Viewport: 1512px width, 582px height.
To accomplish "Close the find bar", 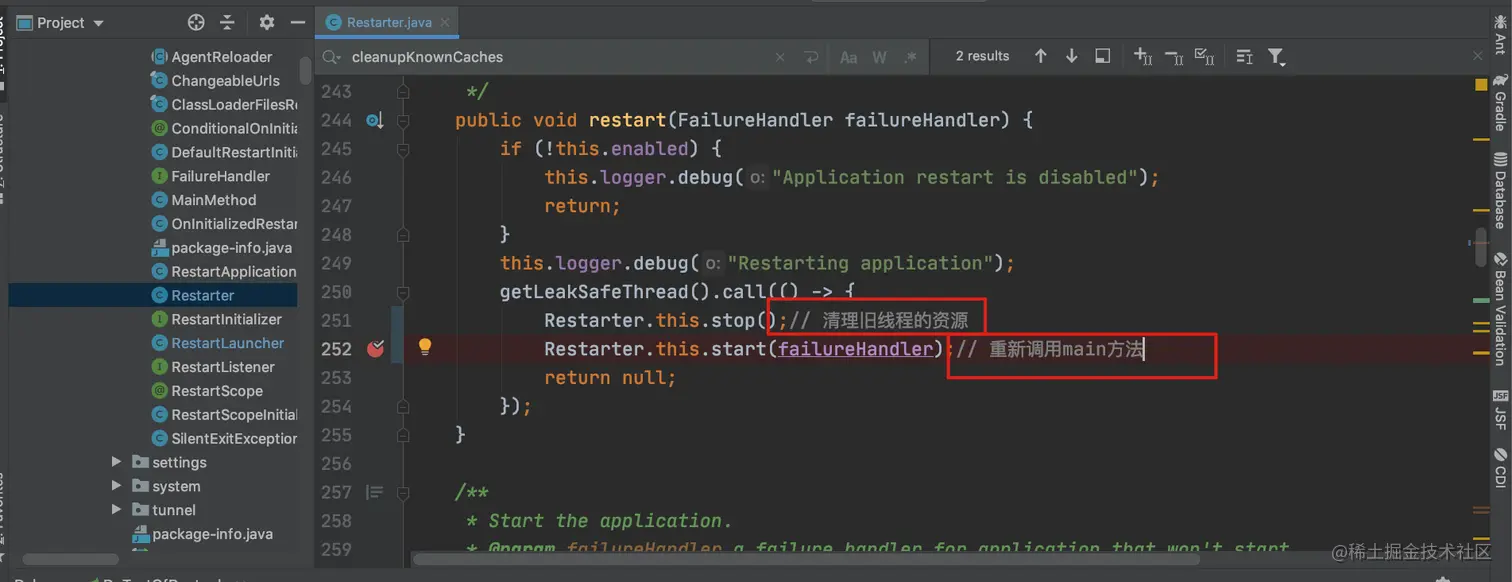I will (1479, 57).
